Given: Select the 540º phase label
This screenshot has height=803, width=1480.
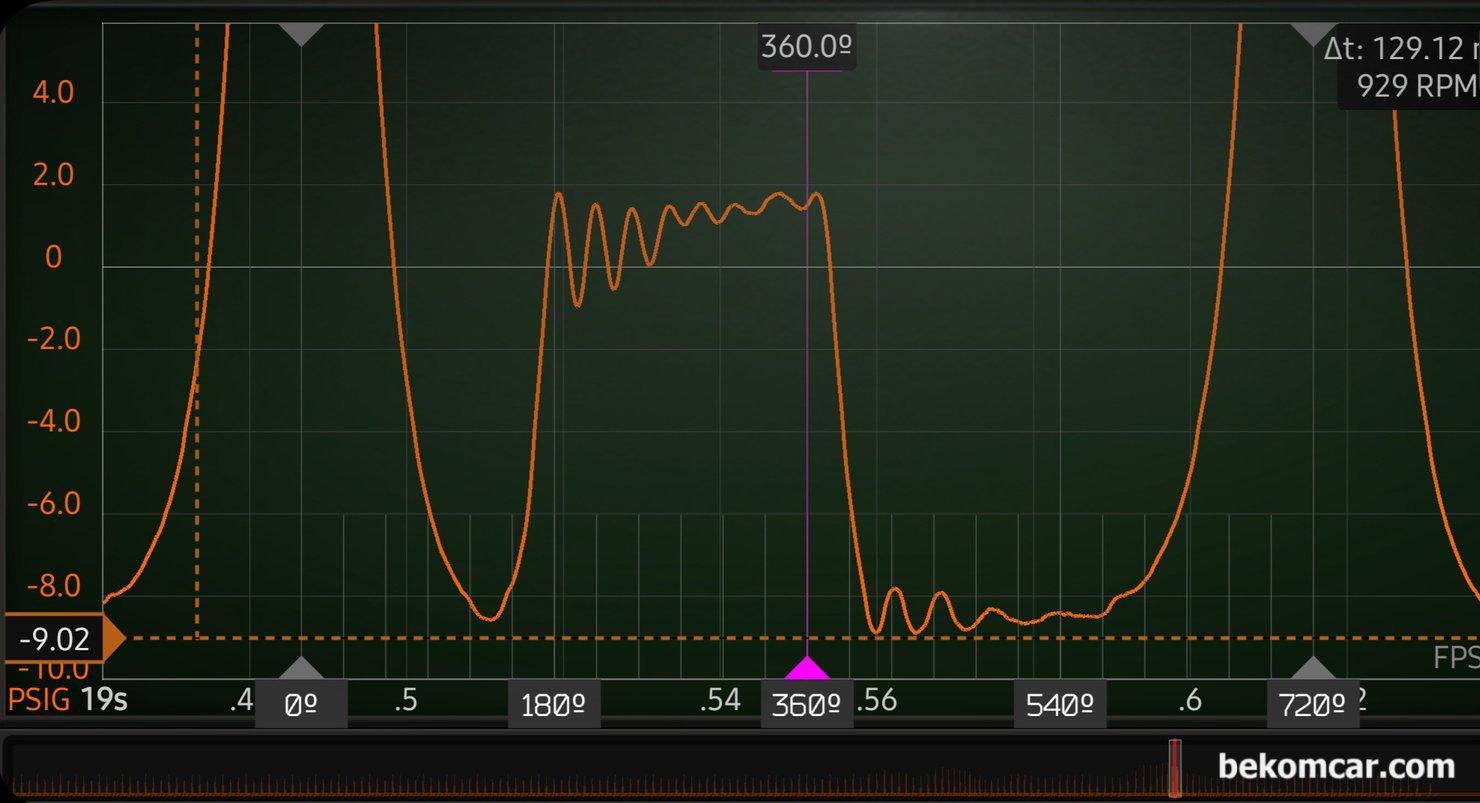Looking at the screenshot, I should [1060, 706].
